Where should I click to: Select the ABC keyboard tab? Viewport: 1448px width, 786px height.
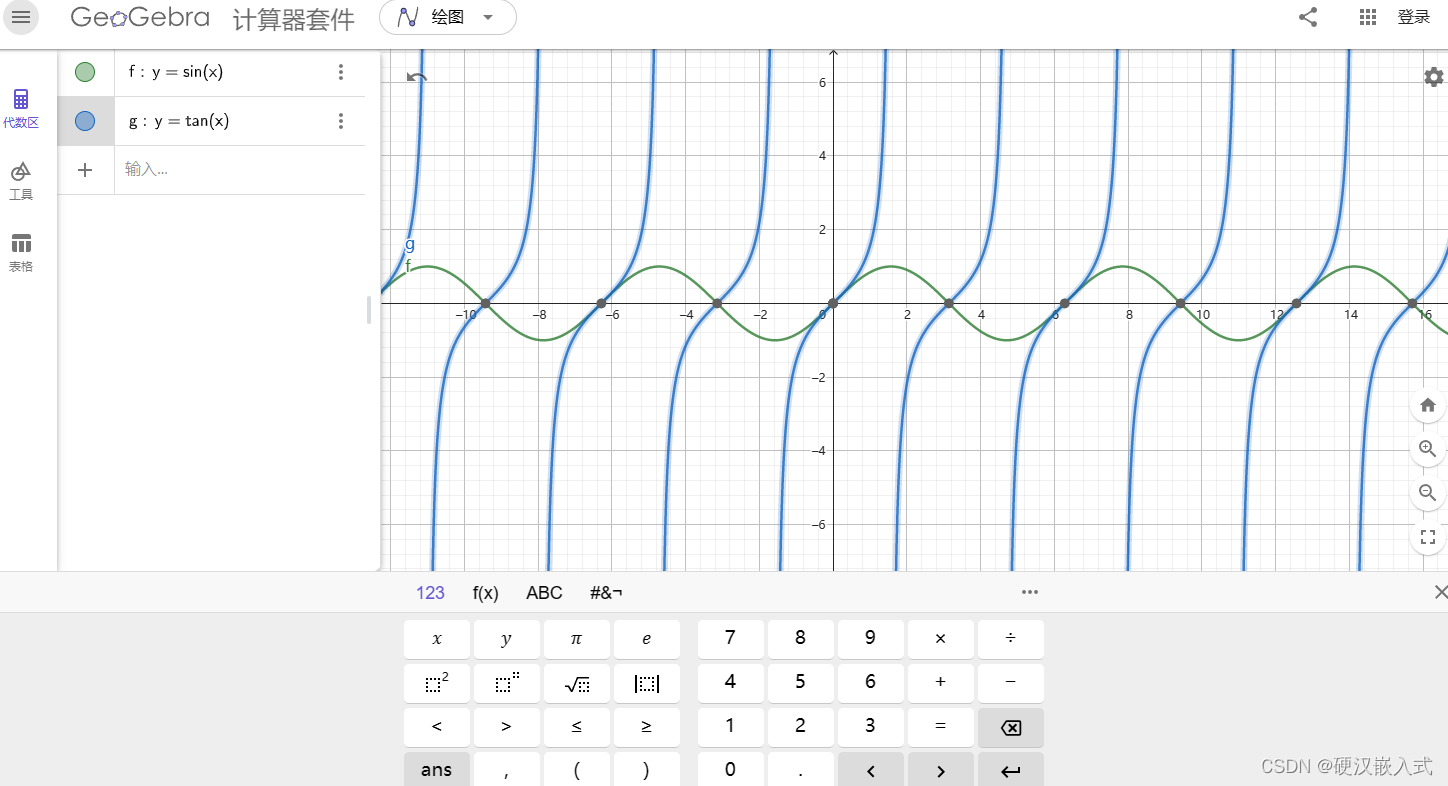544,593
